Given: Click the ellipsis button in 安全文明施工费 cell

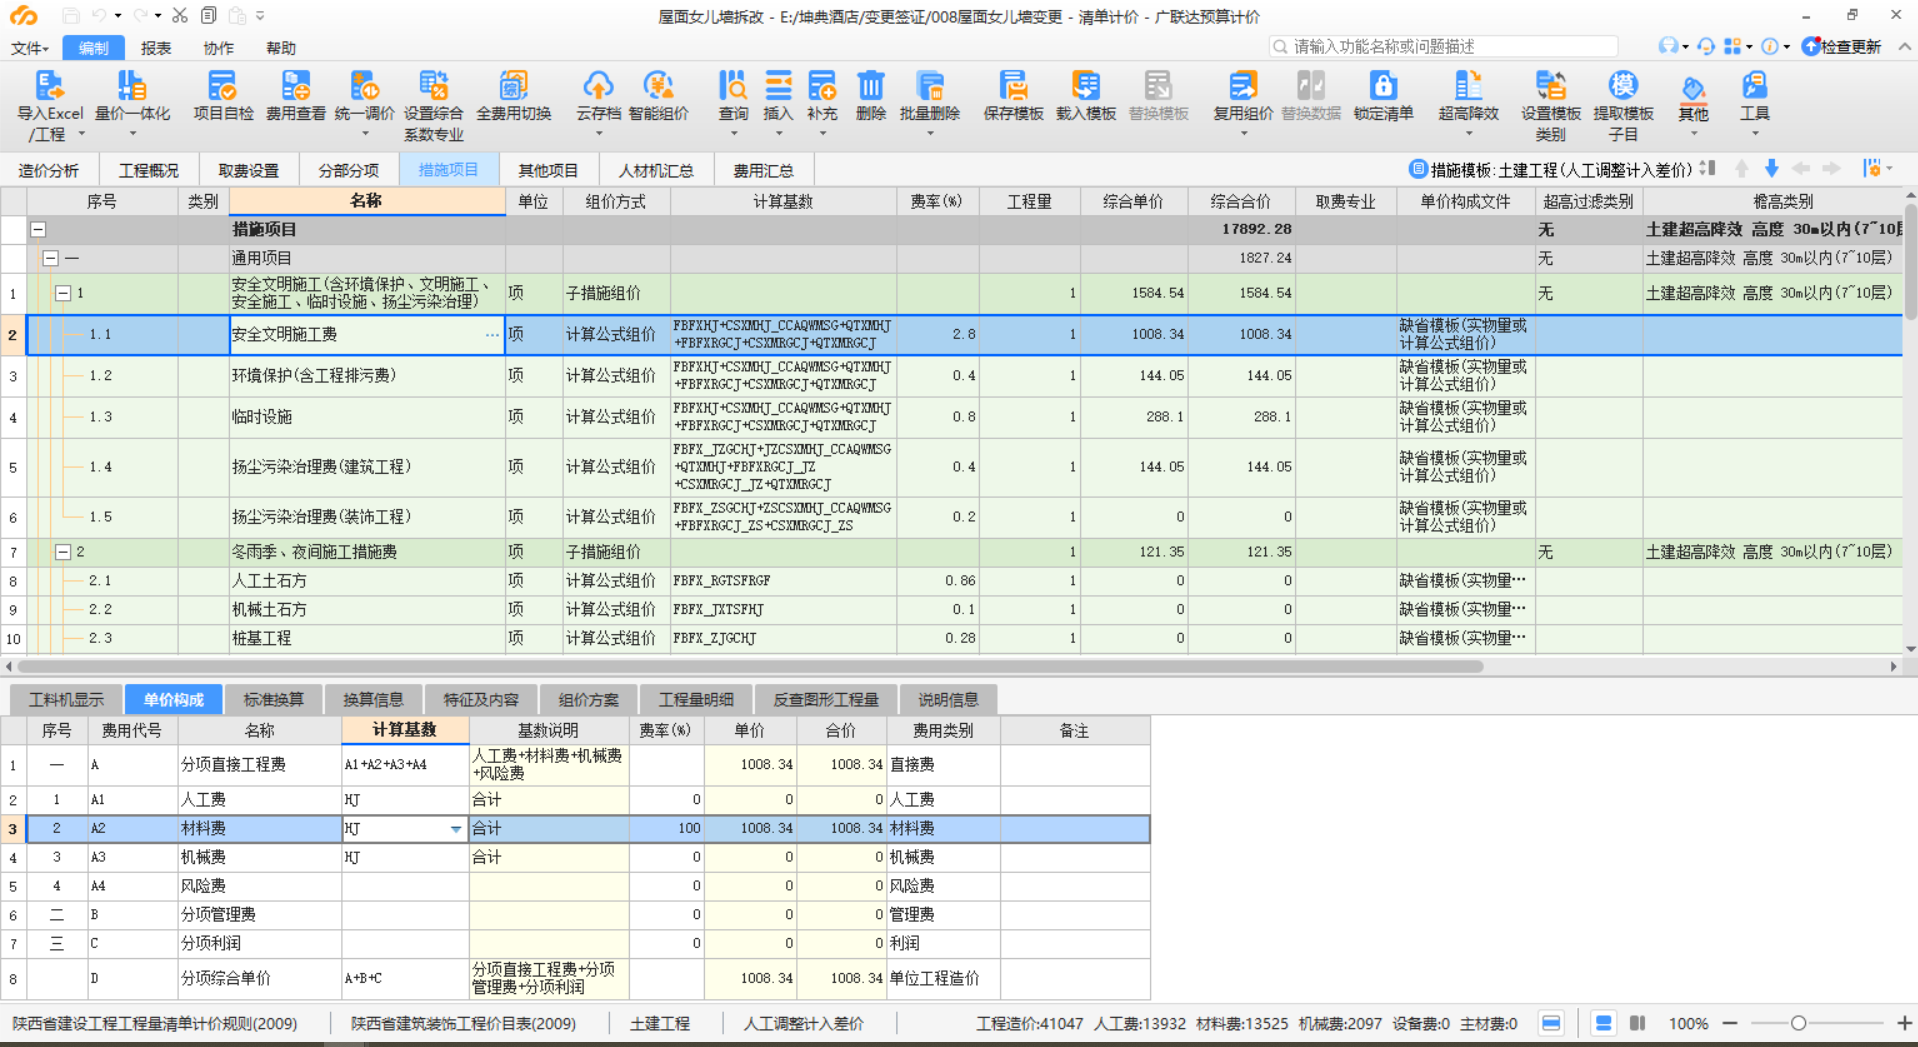Looking at the screenshot, I should (492, 335).
